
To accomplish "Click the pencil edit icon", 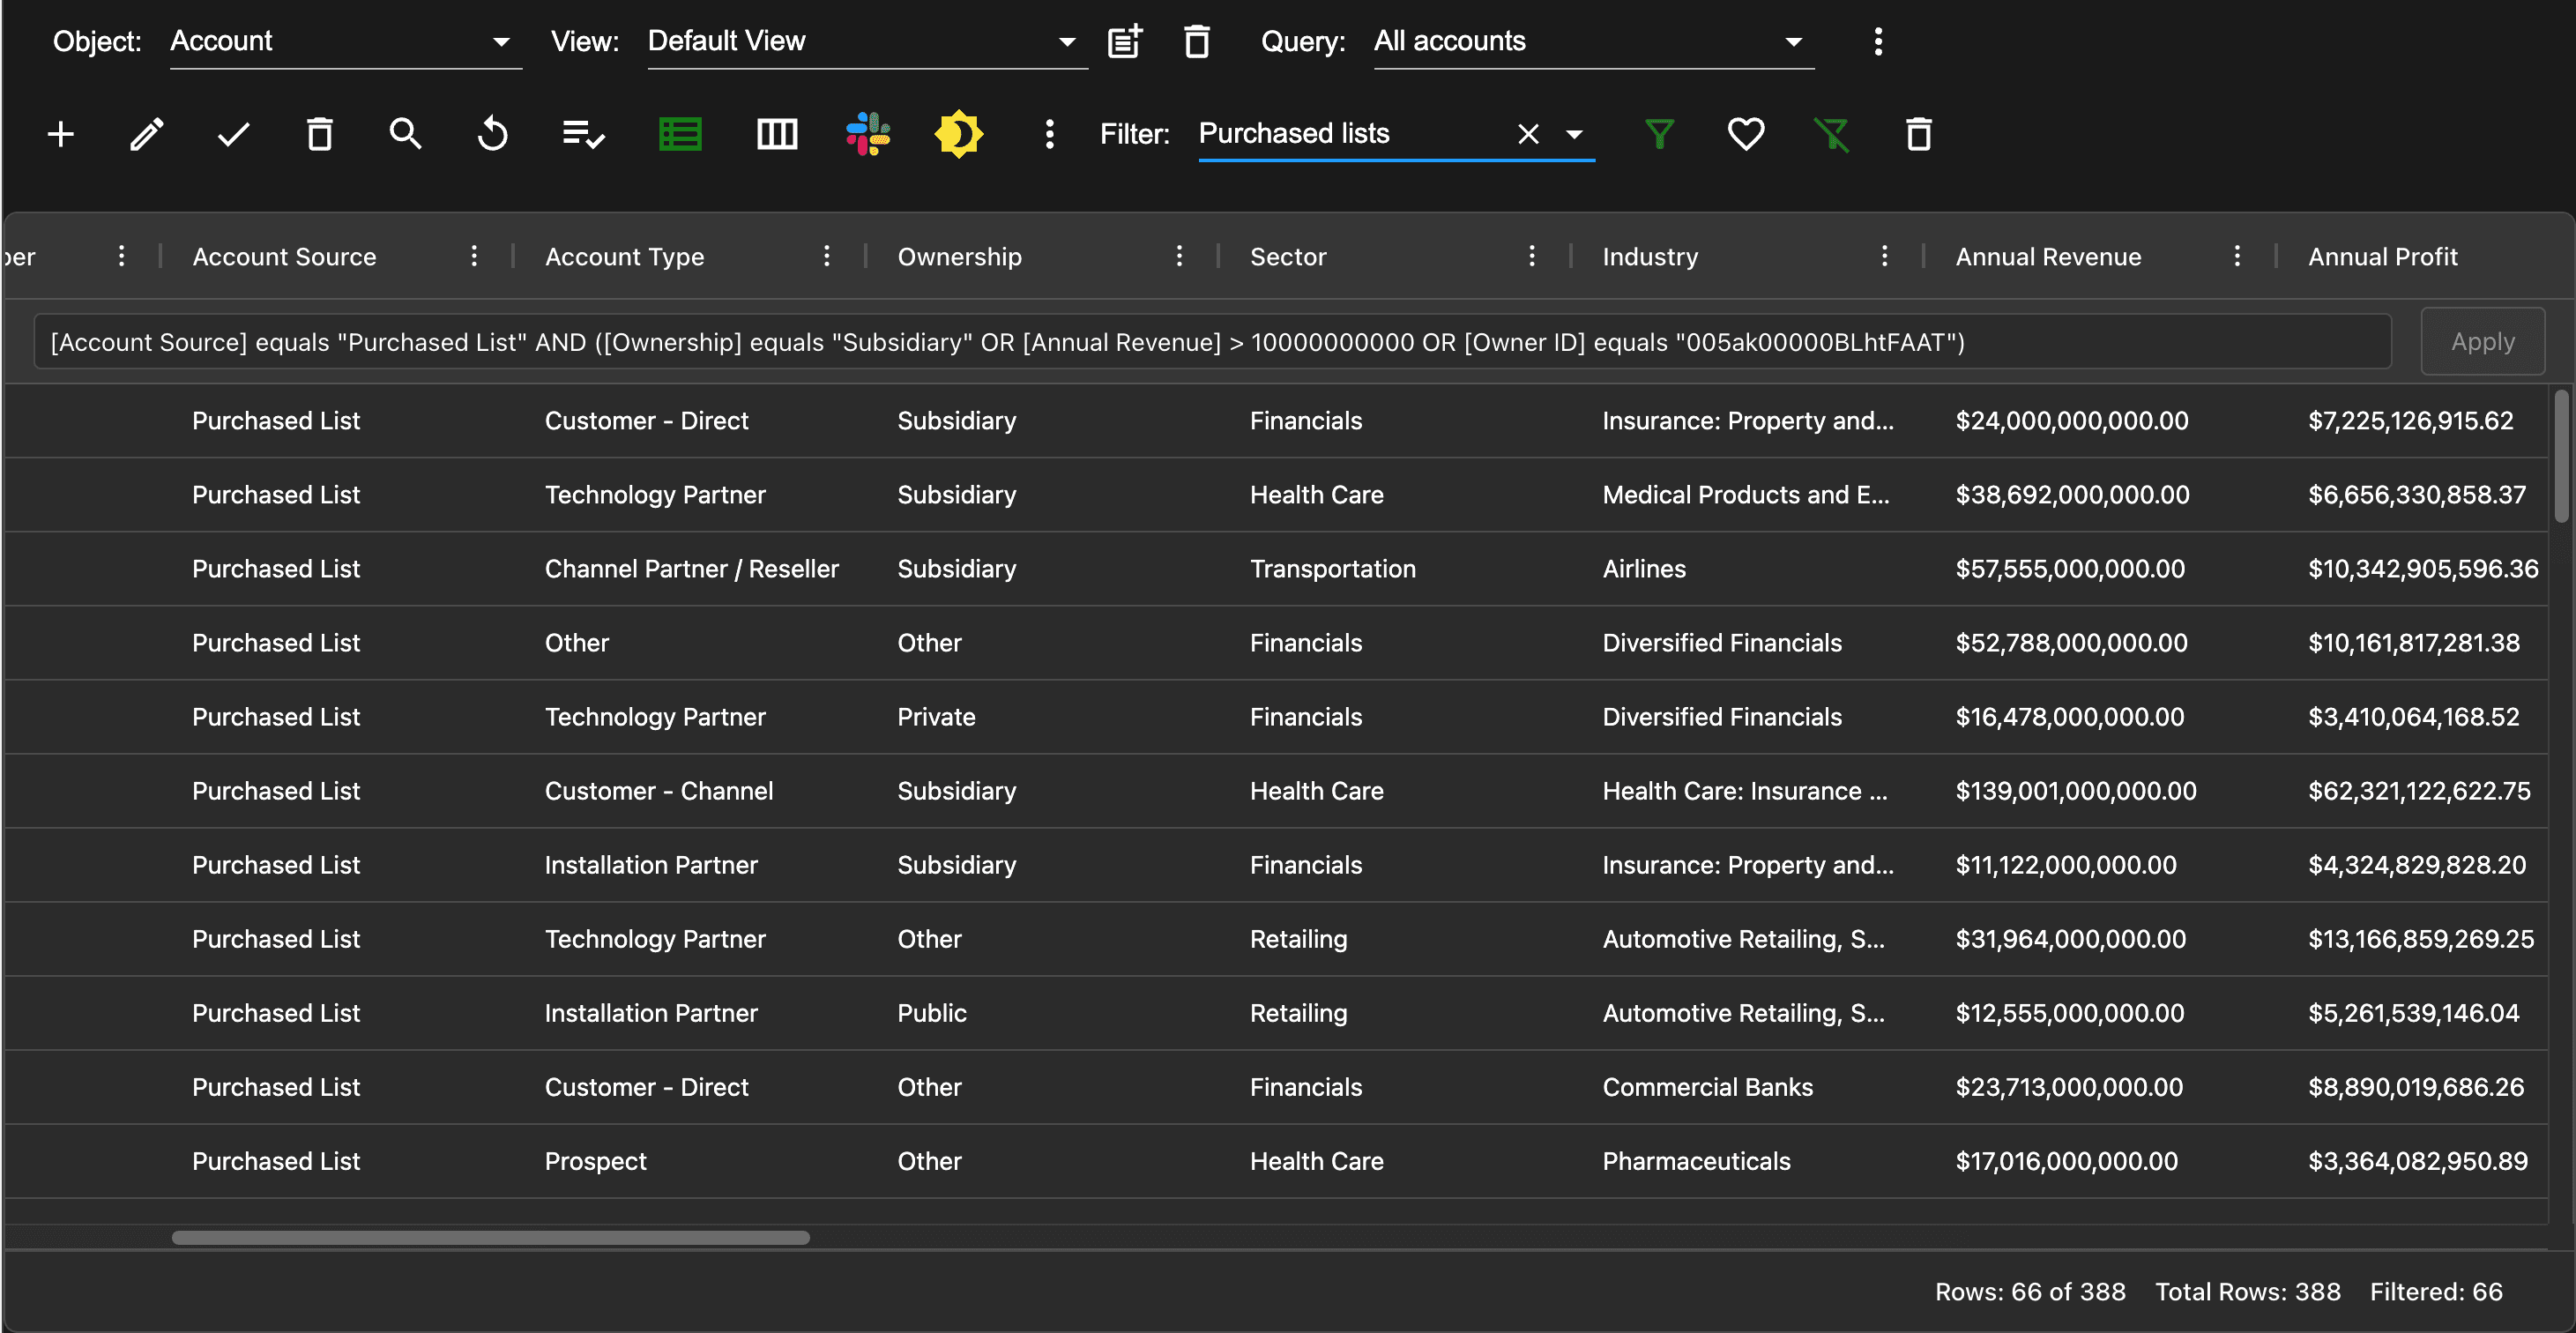I will [147, 134].
